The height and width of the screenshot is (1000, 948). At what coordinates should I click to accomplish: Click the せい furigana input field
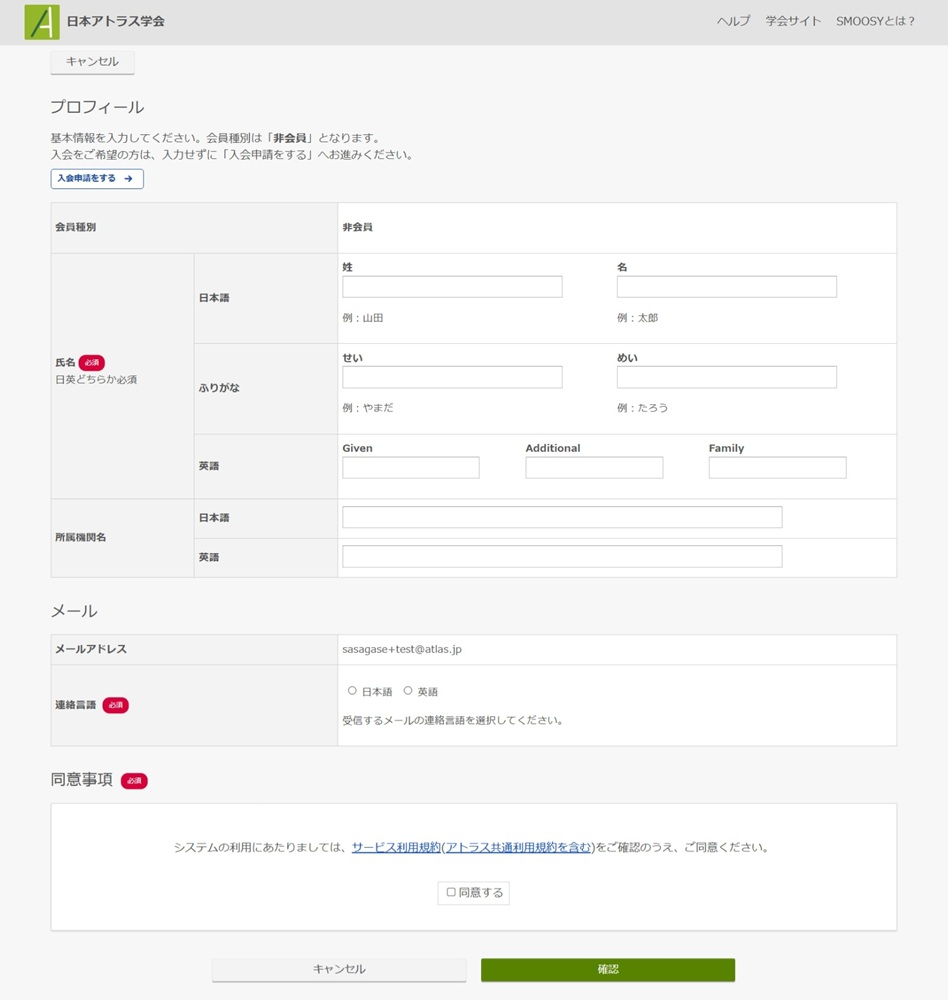pos(452,377)
